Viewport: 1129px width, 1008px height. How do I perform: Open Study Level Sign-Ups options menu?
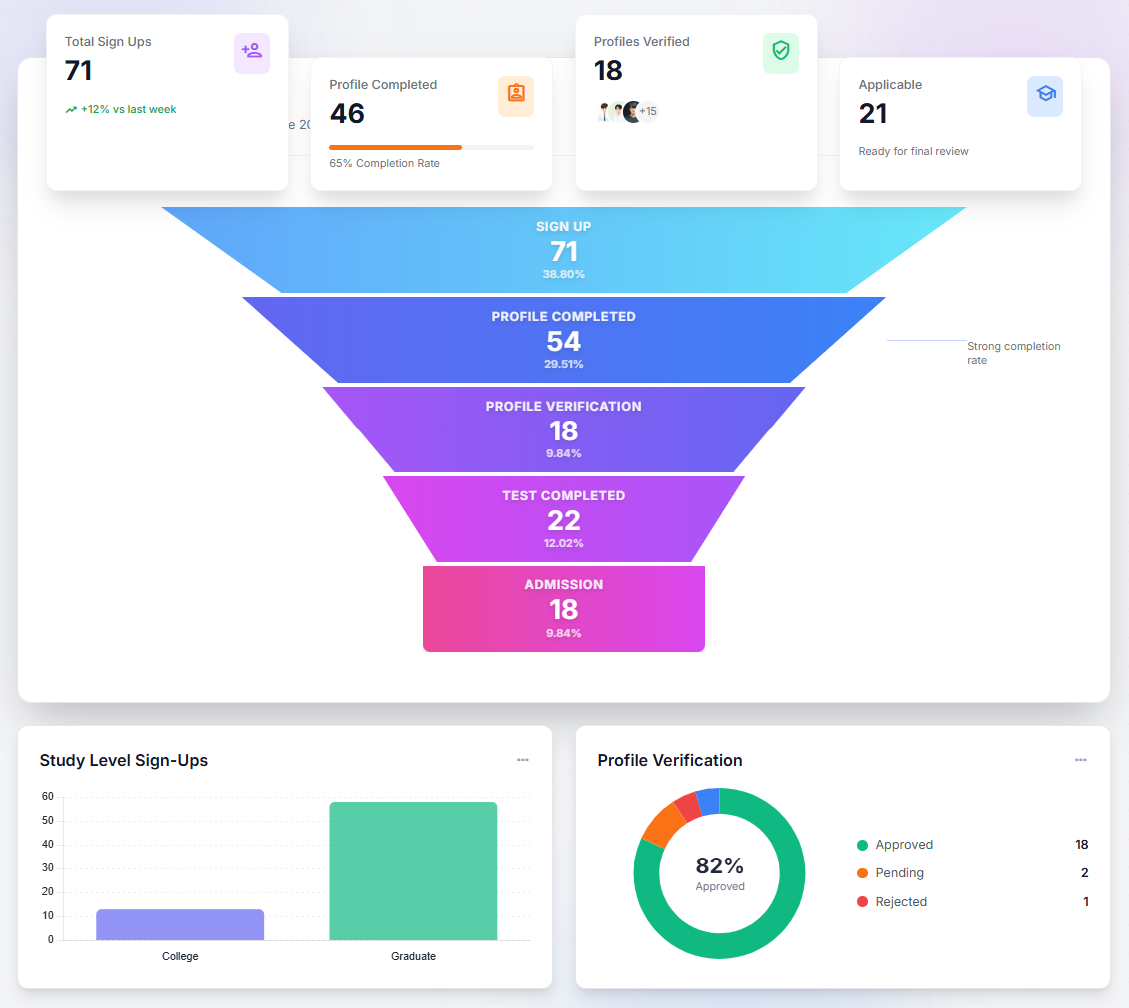(x=522, y=760)
